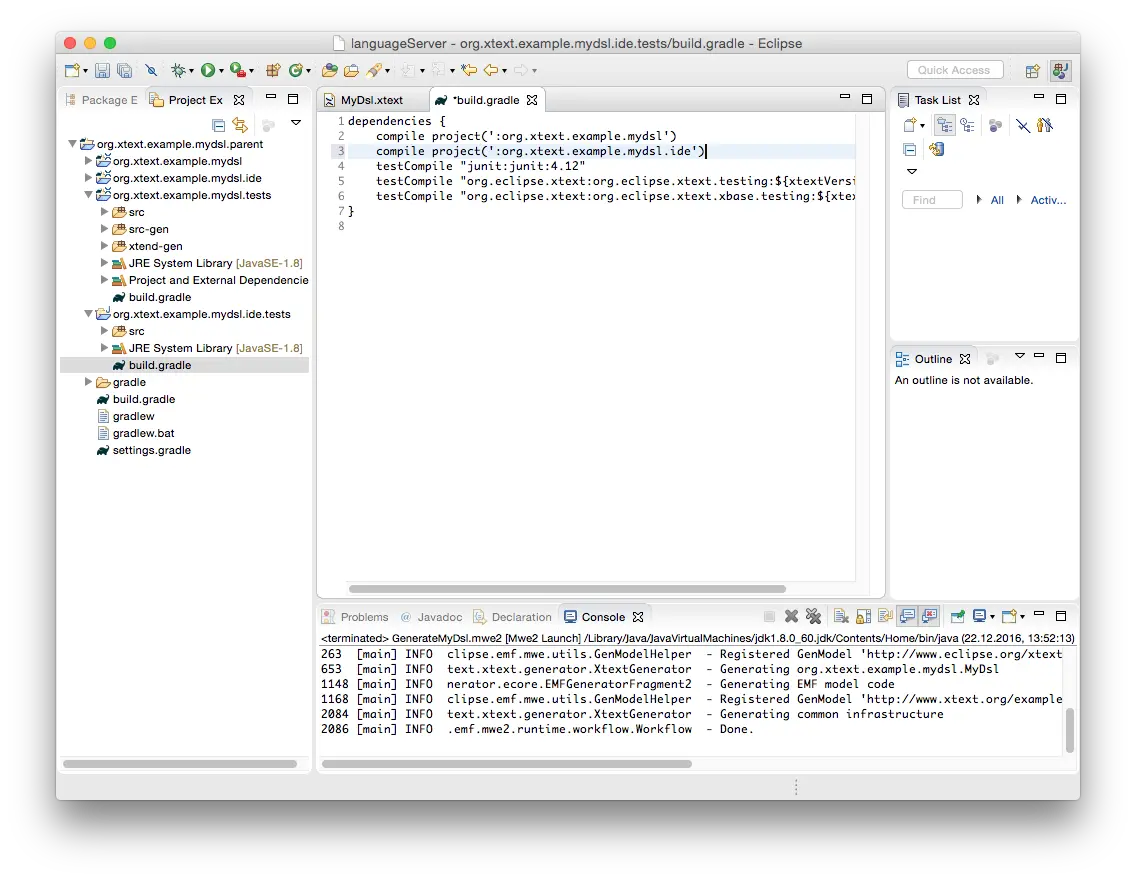Open Run button dropdown arrow
The height and width of the screenshot is (880, 1136).
tap(222, 71)
